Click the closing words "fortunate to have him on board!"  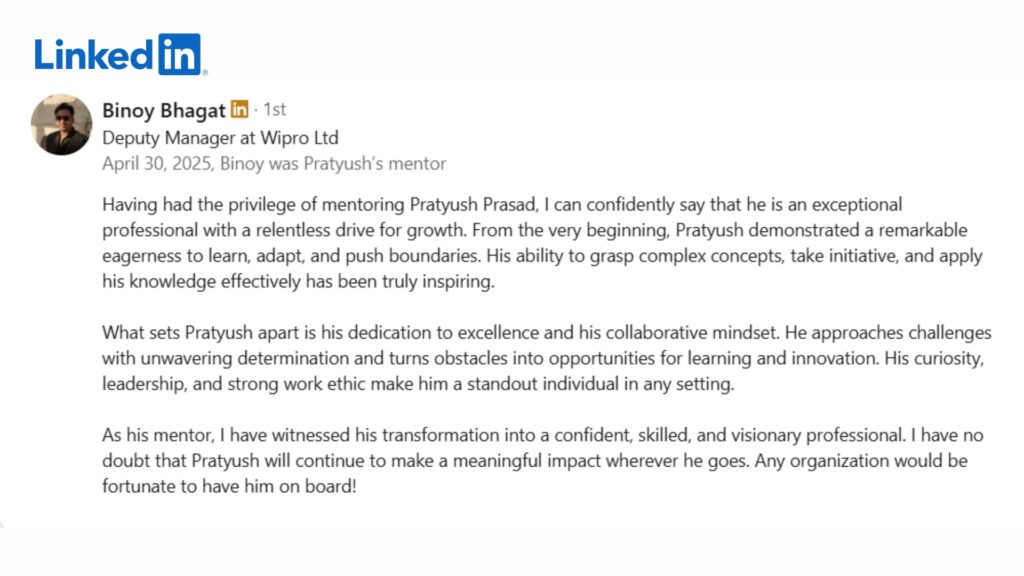(x=229, y=487)
